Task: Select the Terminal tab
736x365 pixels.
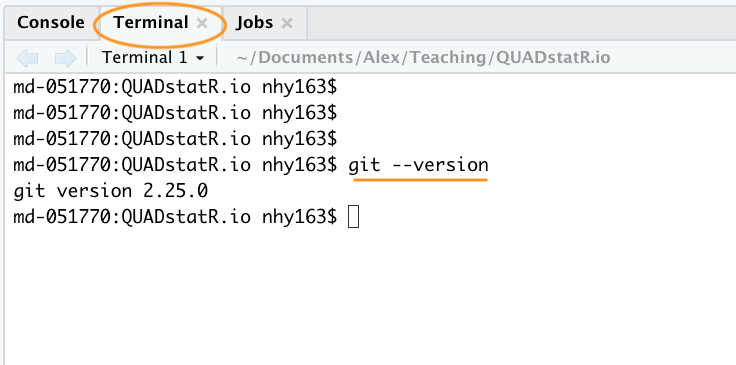Action: pos(151,23)
